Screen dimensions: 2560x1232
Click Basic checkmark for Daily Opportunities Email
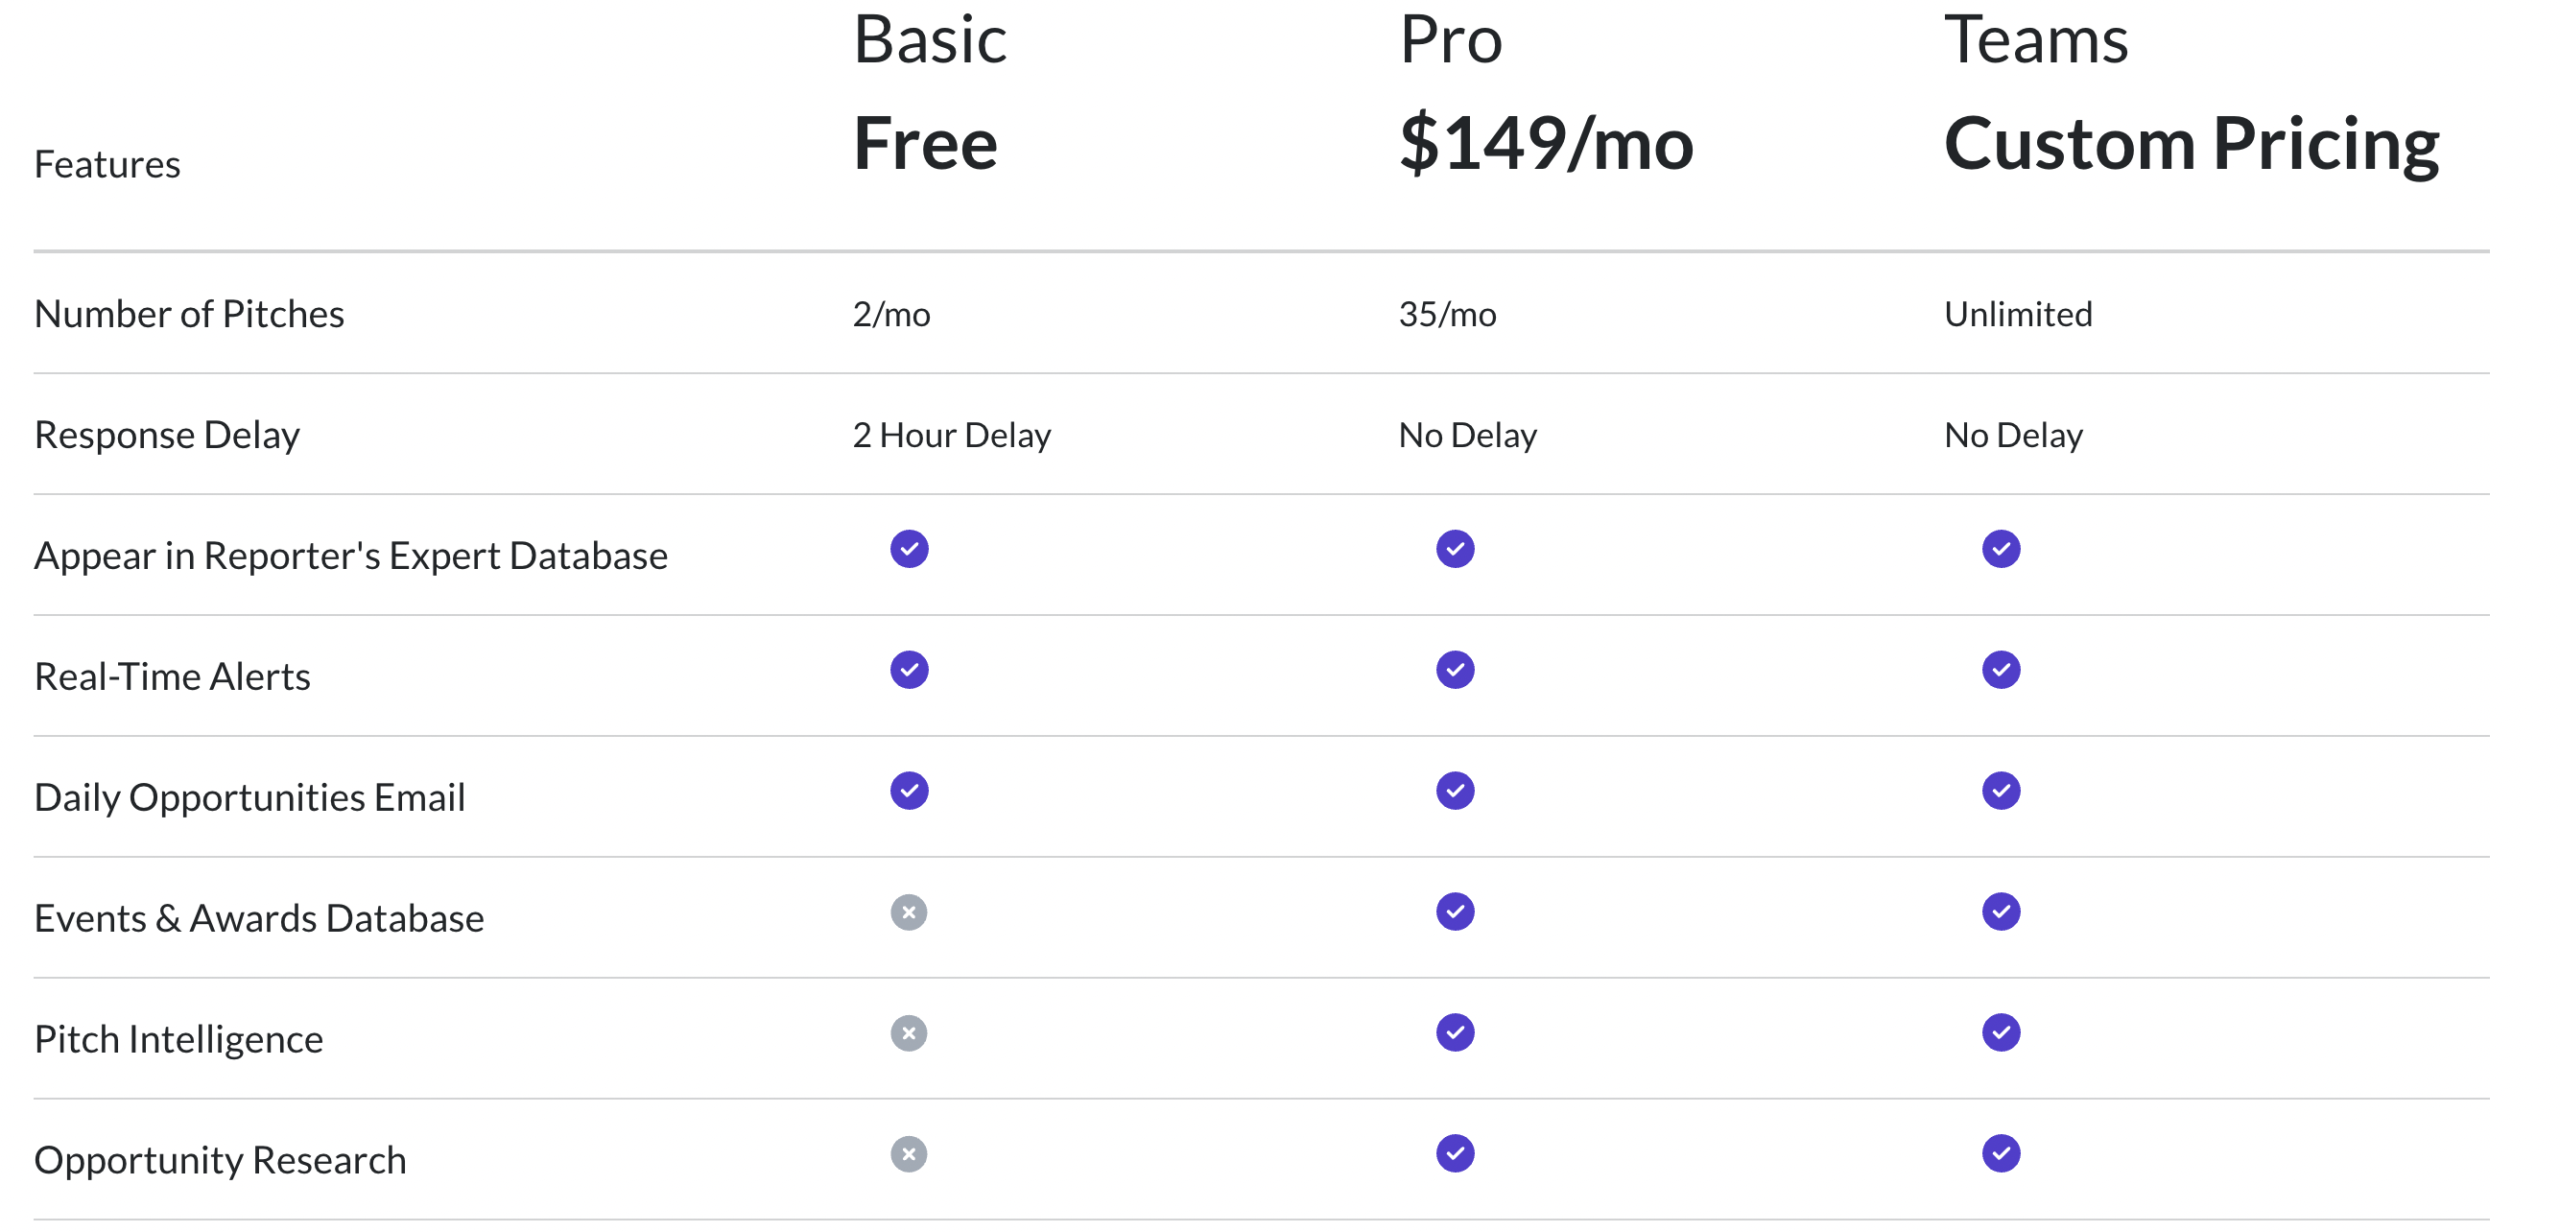click(909, 791)
